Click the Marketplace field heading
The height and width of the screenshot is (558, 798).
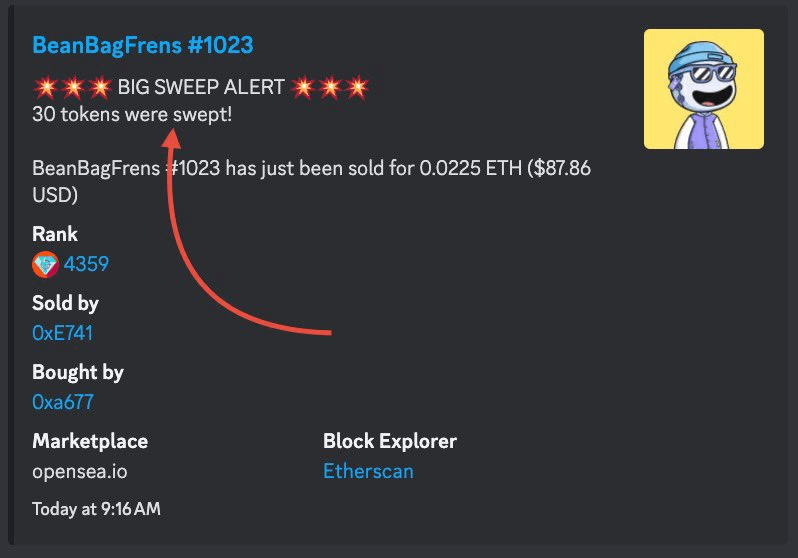[90, 441]
